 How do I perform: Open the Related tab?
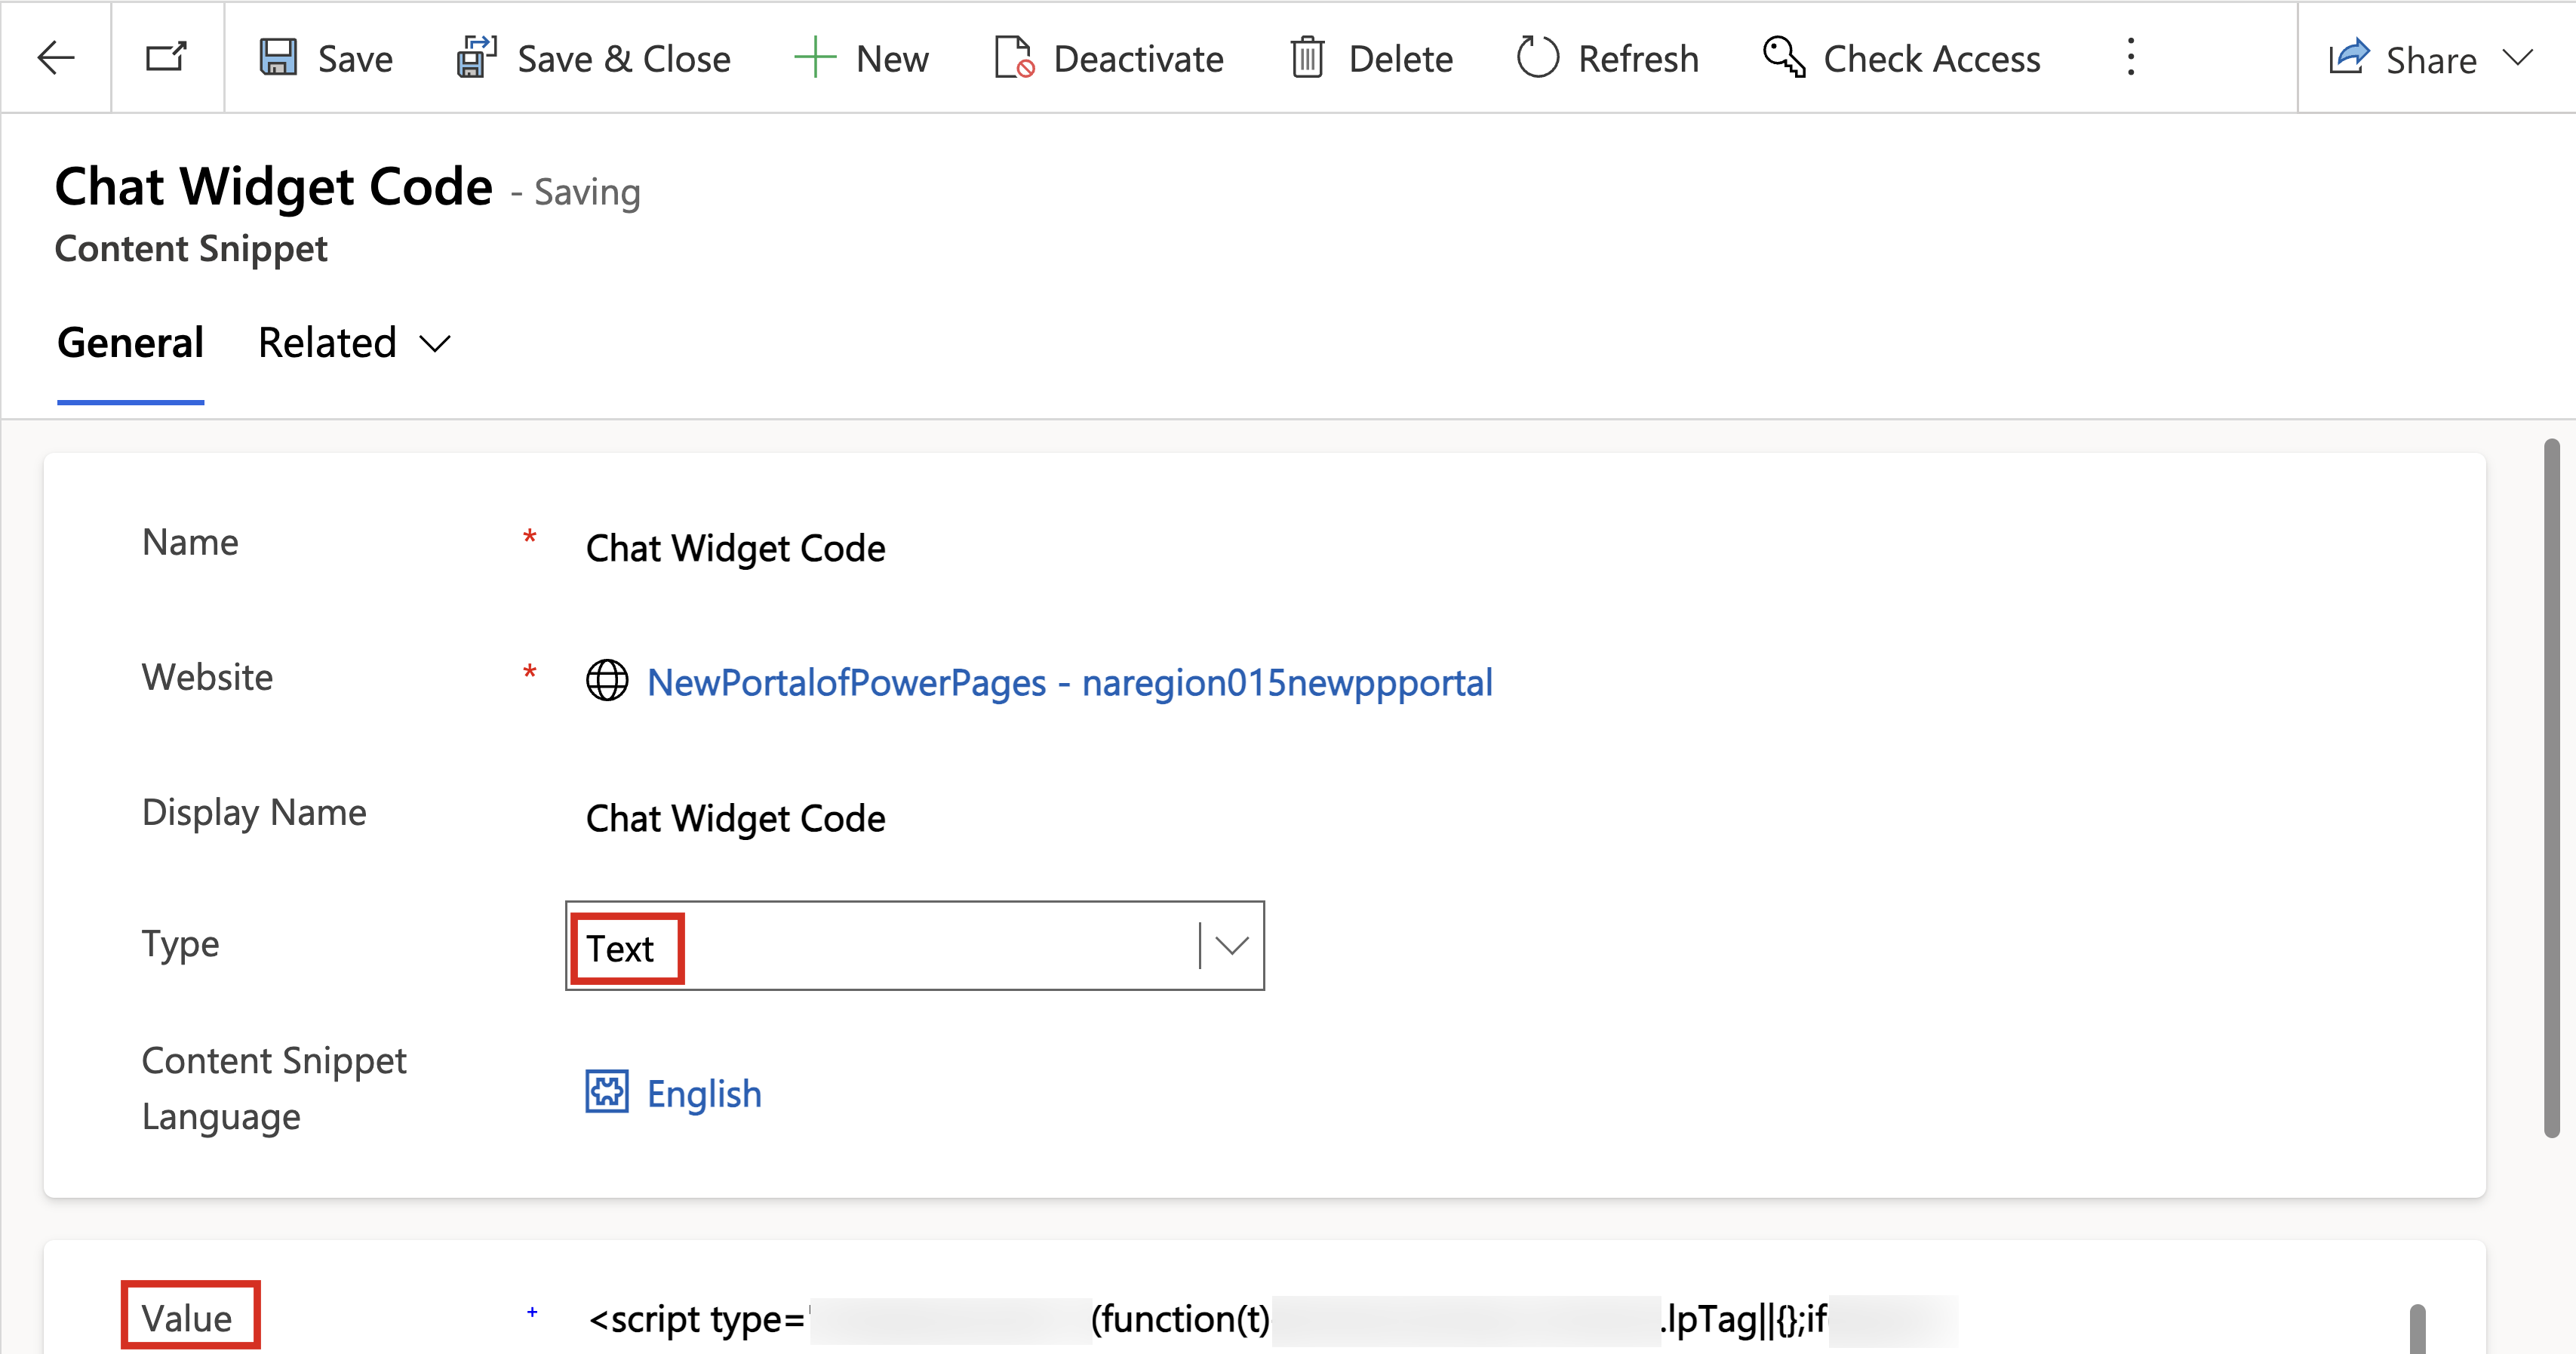(327, 343)
